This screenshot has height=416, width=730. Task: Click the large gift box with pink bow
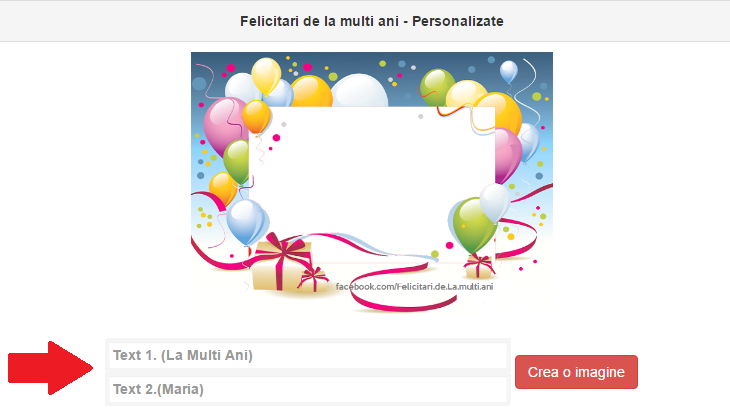[x=280, y=262]
